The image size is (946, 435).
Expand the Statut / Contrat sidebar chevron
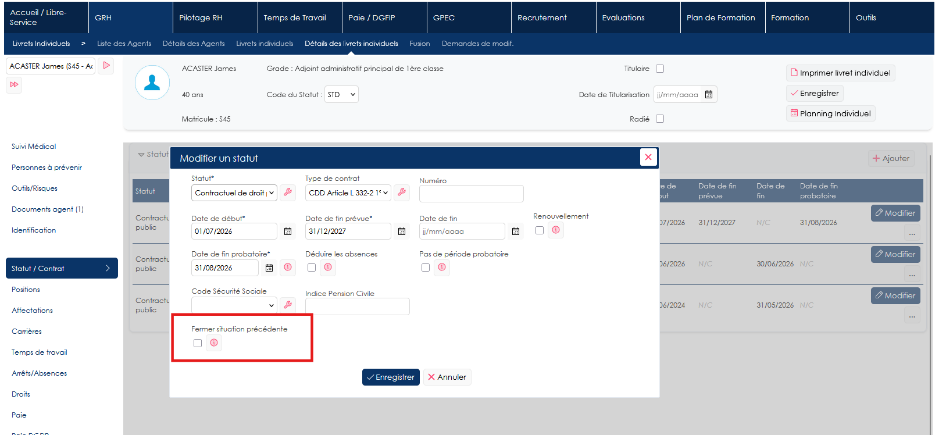coord(107,268)
